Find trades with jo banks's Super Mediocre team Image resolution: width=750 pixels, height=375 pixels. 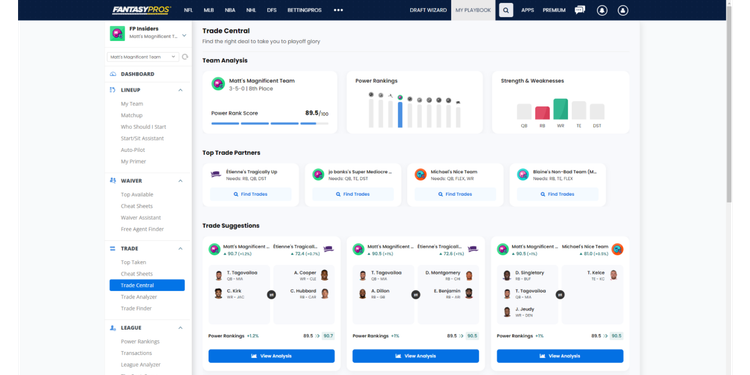[x=353, y=194]
